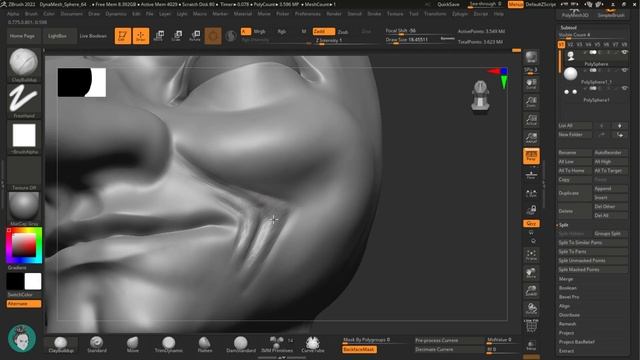Screen dimensions: 640x360
Task: Toggle the Persp perspective button
Action: 531,156
